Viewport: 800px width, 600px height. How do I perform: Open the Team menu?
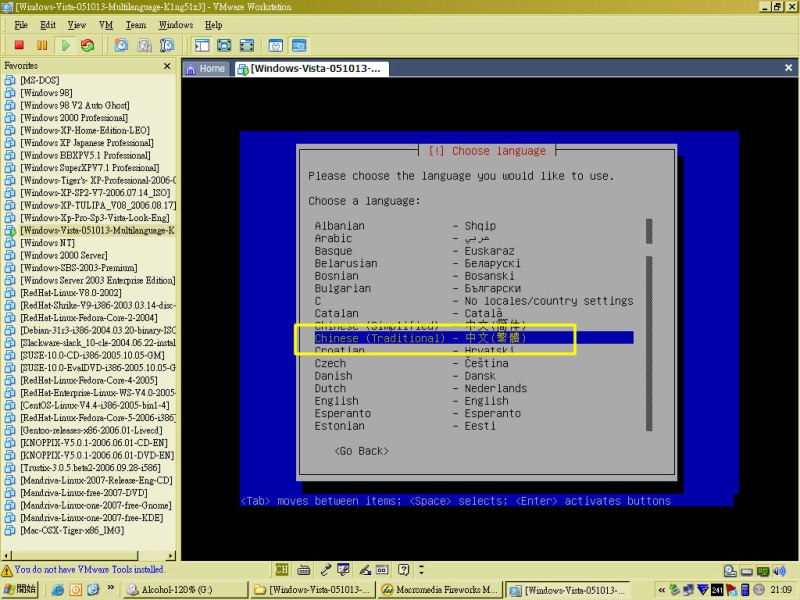136,24
